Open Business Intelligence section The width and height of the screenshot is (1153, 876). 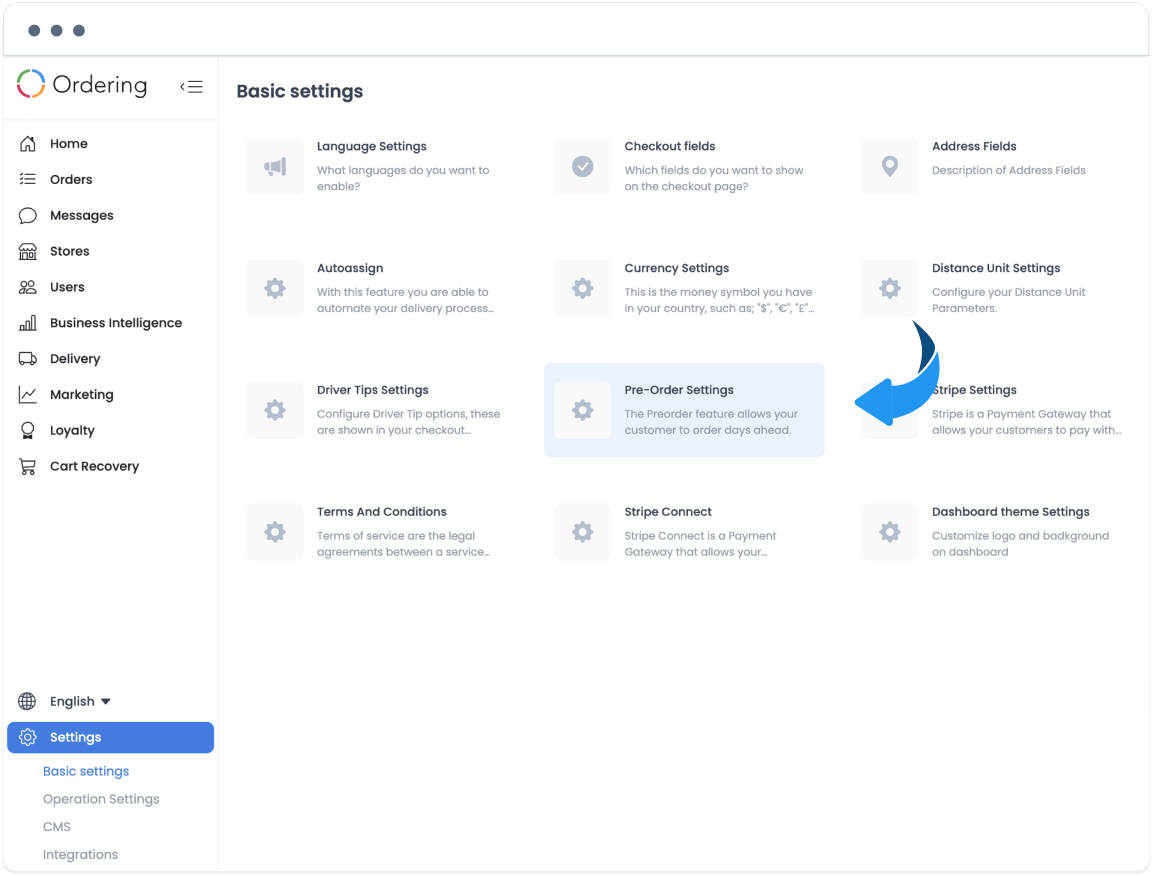(115, 323)
